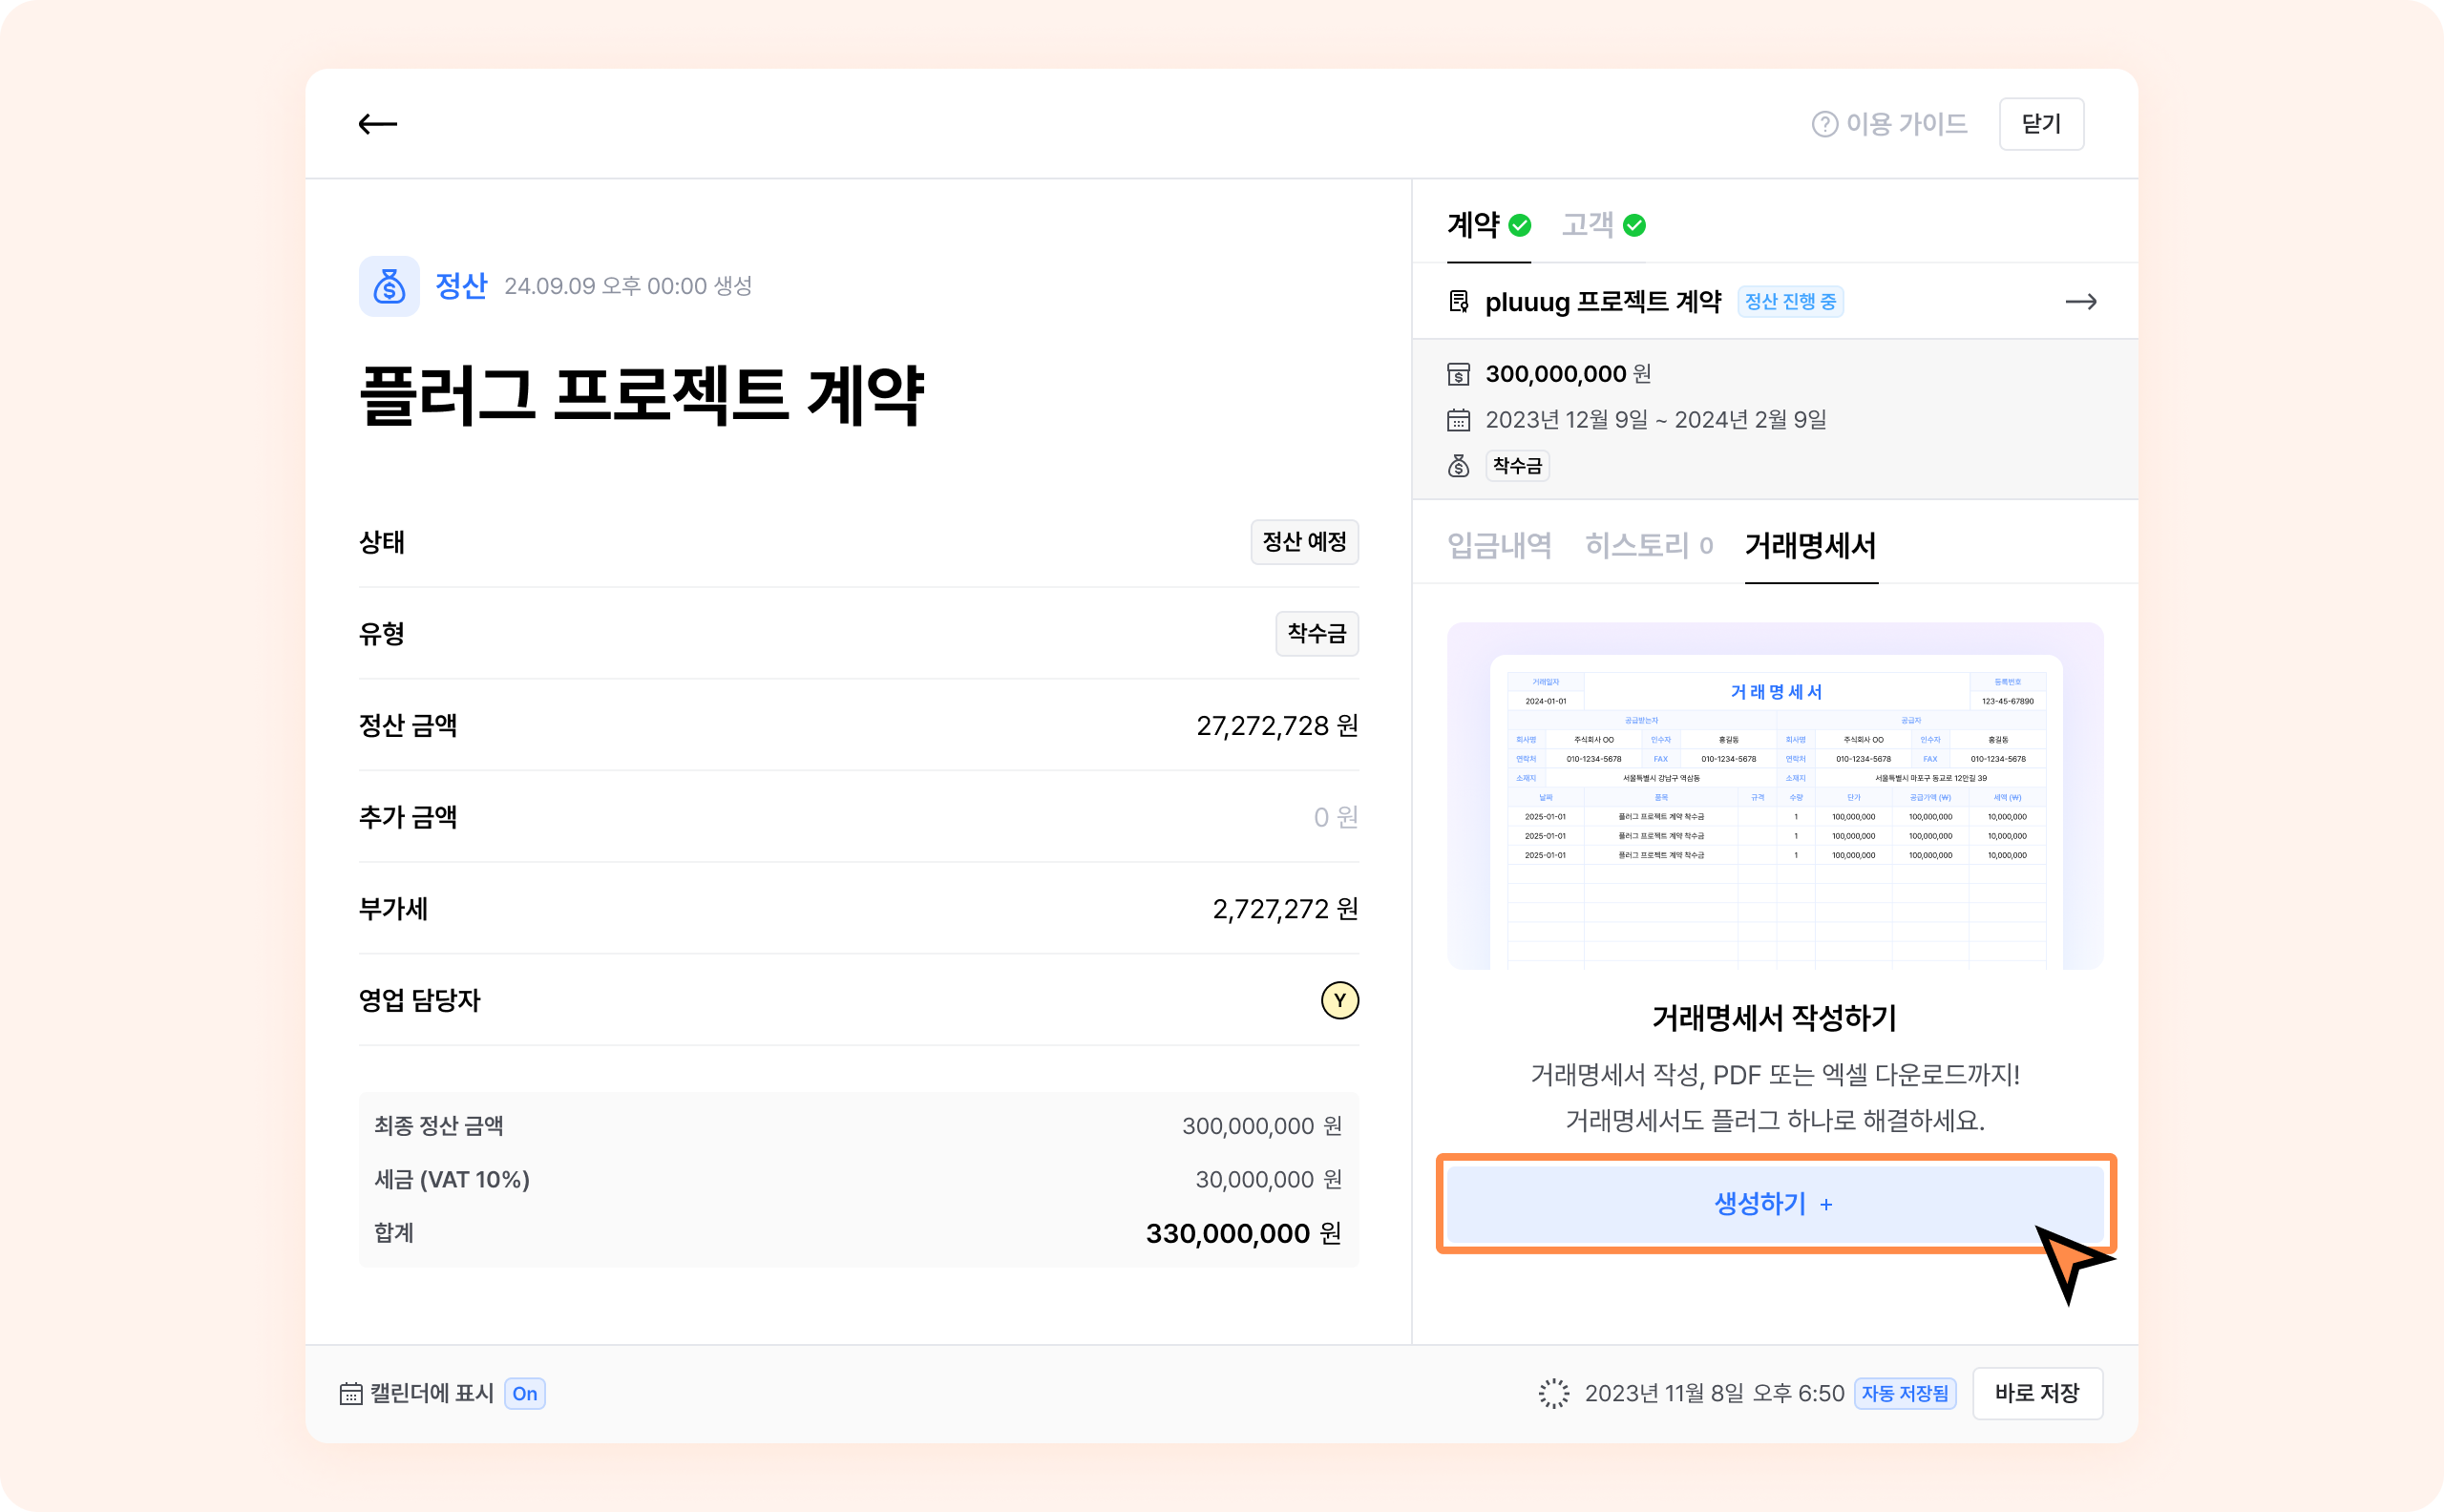Click the 추가 금액 amount field
Viewport: 2444px width, 1512px height.
pyautogui.click(x=1334, y=818)
